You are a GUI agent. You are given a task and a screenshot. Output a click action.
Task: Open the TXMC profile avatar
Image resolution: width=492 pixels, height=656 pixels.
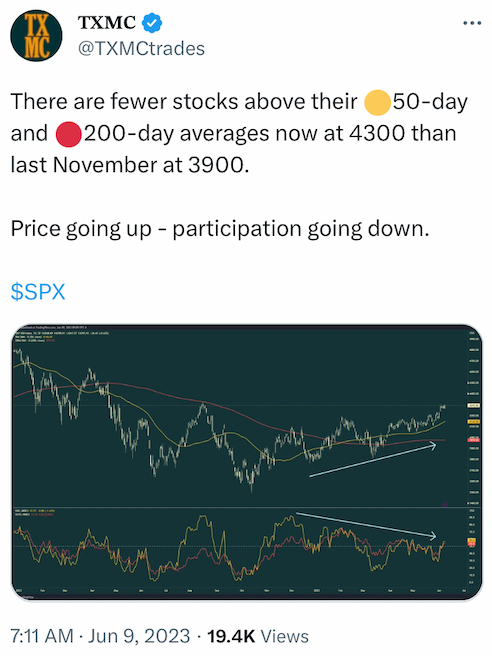click(36, 36)
